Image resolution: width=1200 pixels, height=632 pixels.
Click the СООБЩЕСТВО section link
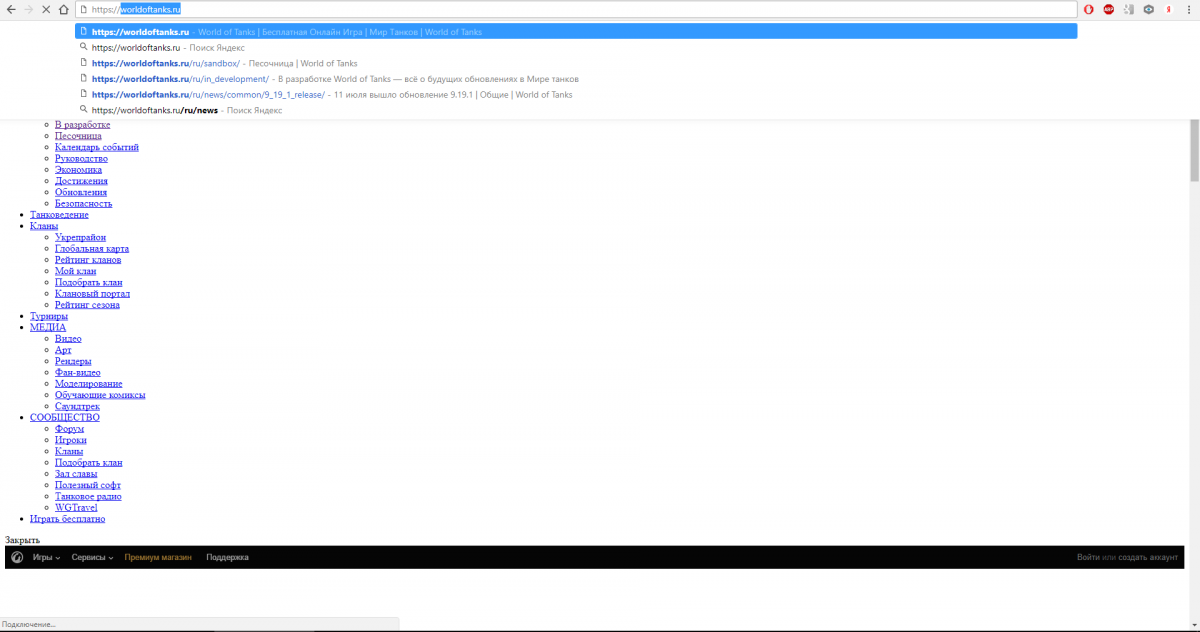[65, 417]
